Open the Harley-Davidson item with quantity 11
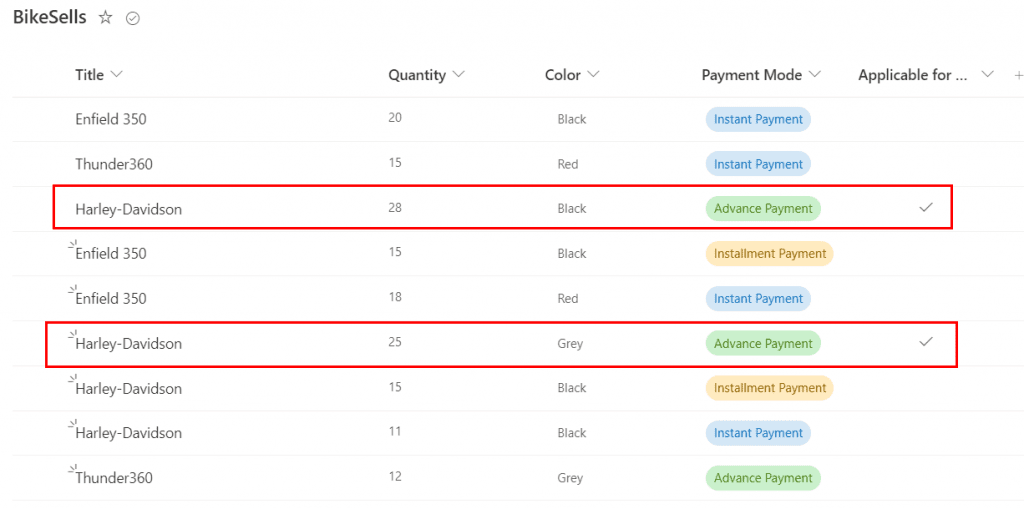 [128, 433]
